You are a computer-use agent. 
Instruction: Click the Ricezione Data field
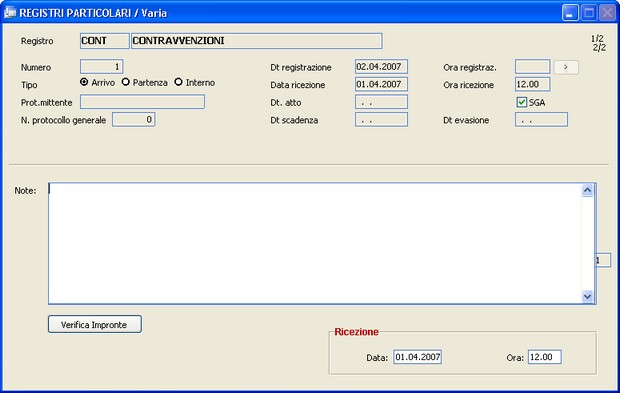418,357
